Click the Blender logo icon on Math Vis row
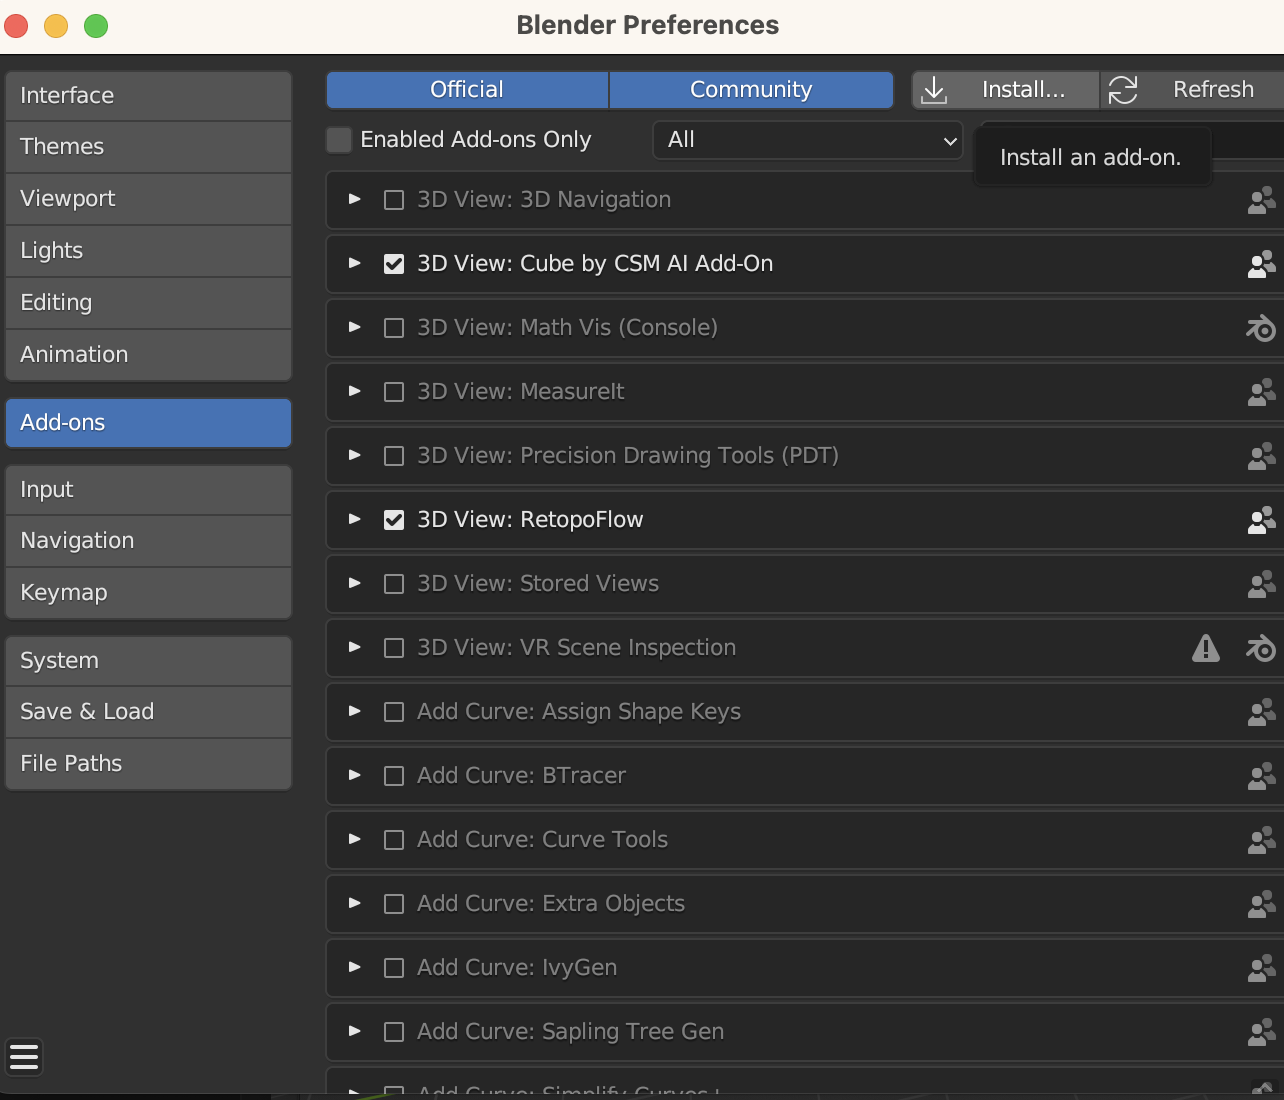The image size is (1284, 1100). pos(1261,328)
